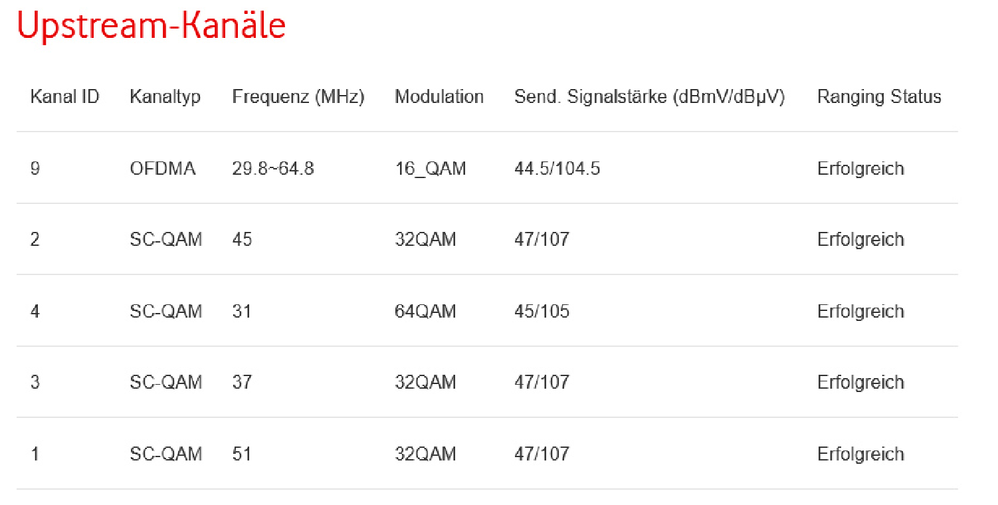
Task: Click the 64QAM modulation cell
Action: [x=425, y=312]
